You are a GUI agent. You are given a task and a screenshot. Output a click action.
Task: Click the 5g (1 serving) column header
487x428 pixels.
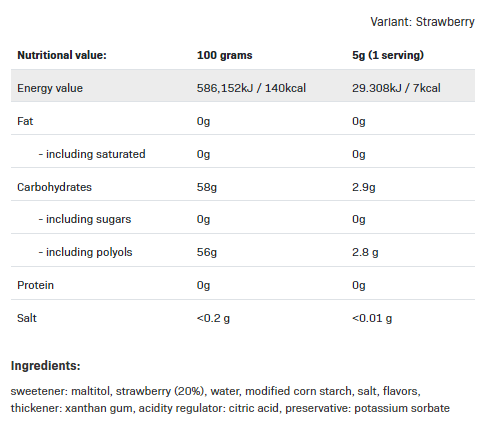pyautogui.click(x=388, y=55)
